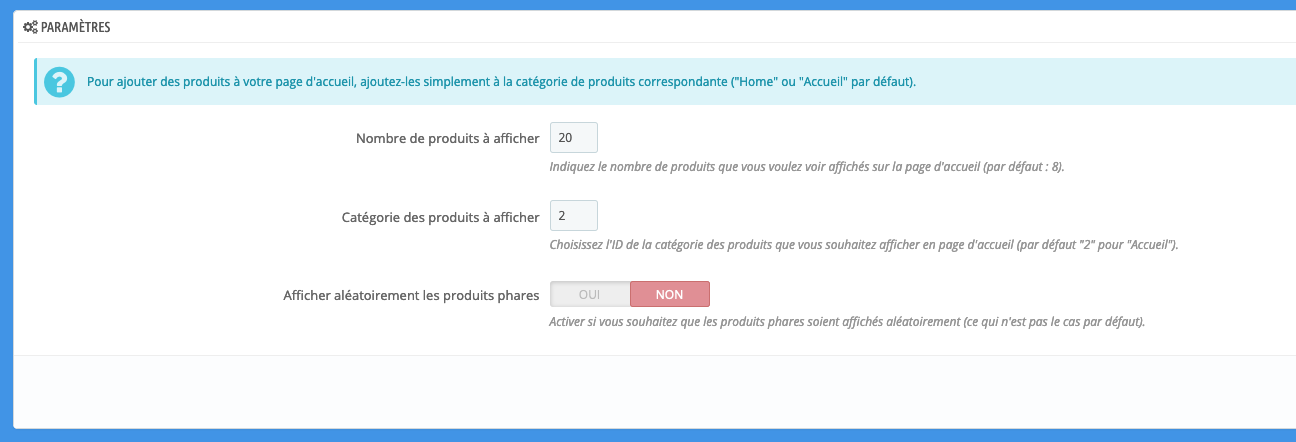Click 'Afficher aléatoirement les produits phares' label

pos(412,295)
